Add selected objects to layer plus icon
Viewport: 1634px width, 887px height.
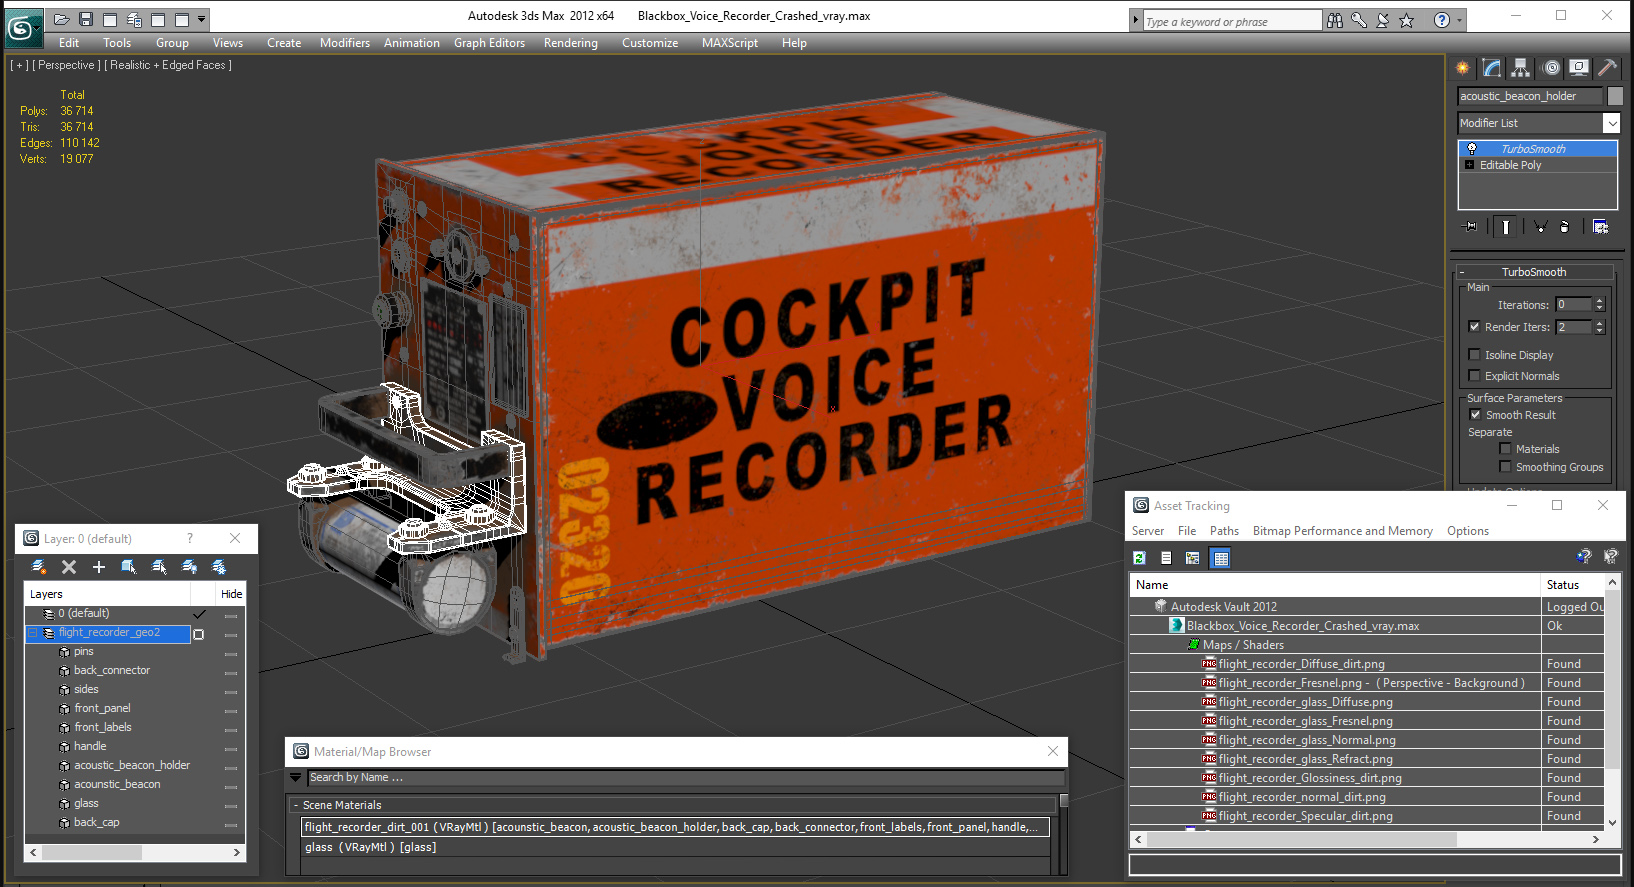pos(99,567)
